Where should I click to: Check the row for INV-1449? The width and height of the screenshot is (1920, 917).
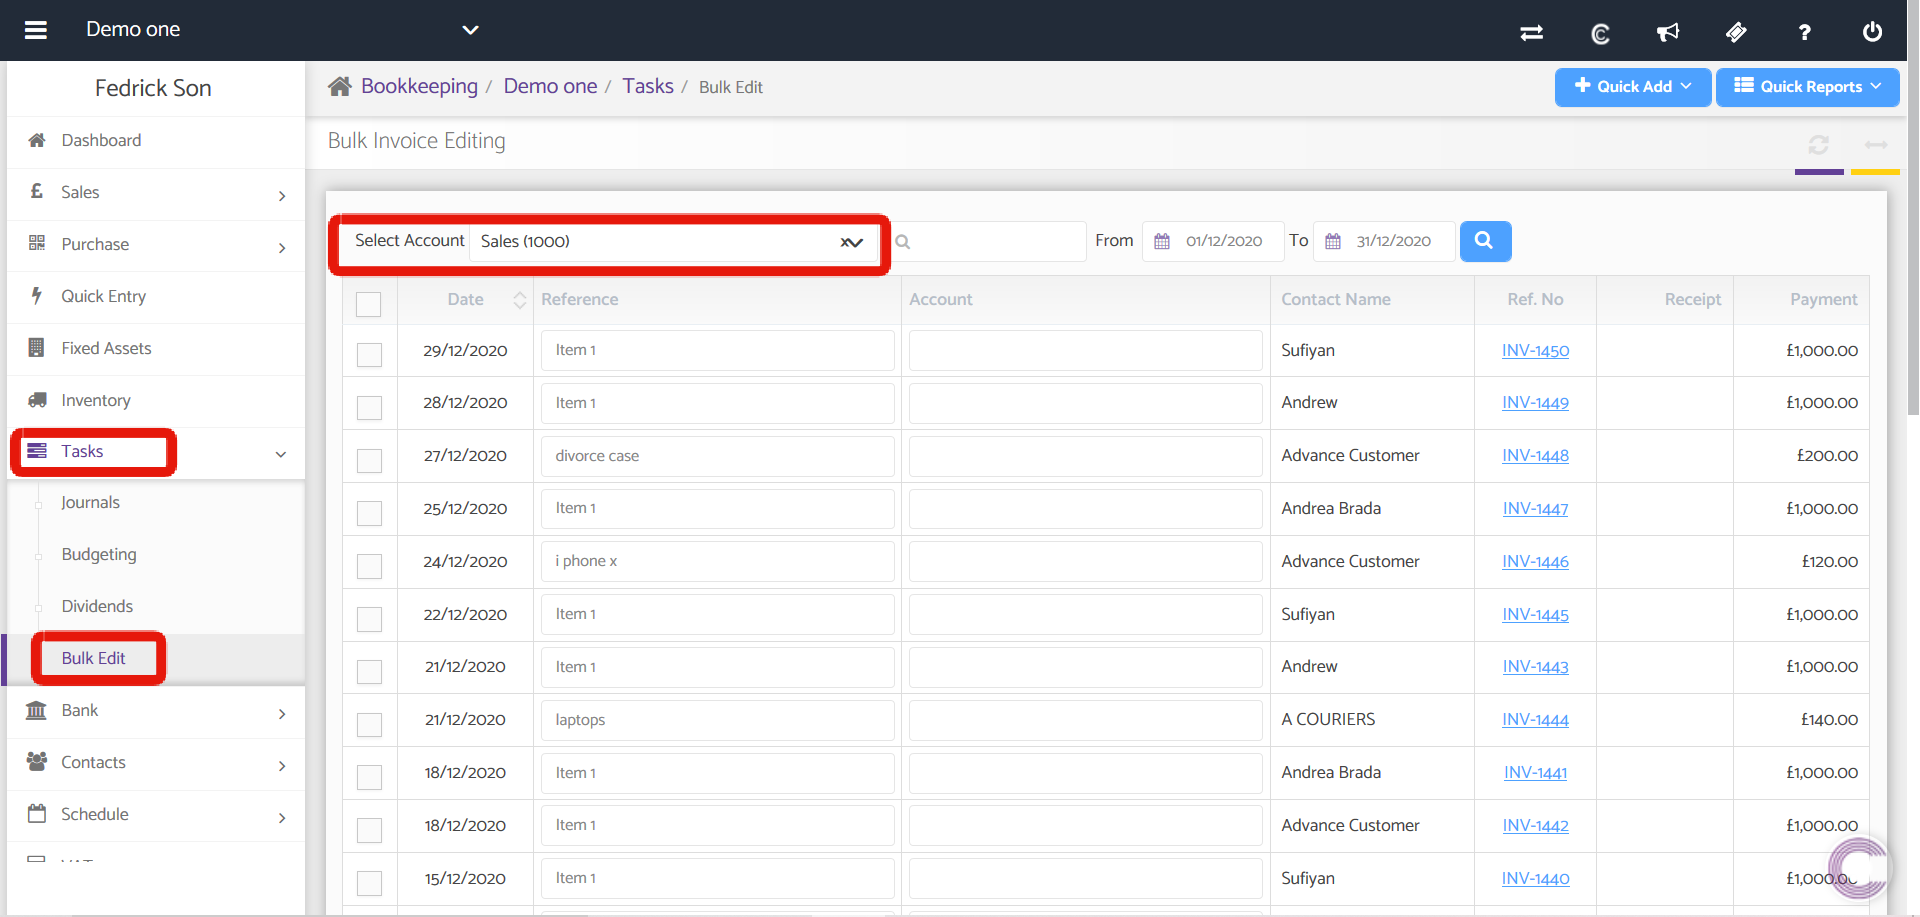pyautogui.click(x=369, y=408)
